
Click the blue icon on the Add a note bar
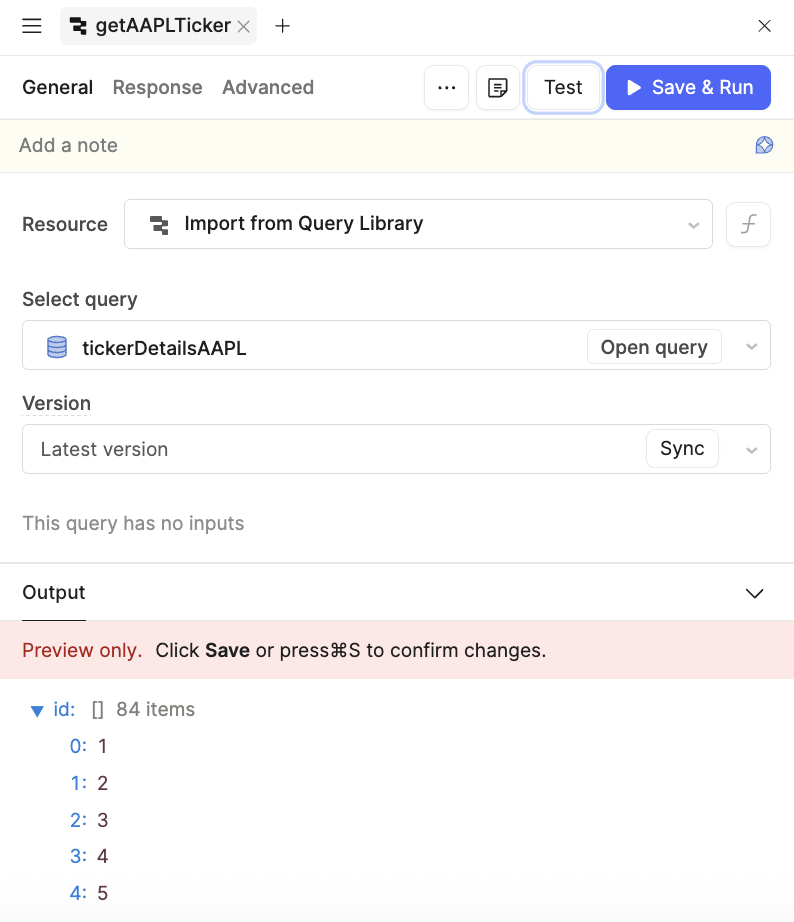point(764,144)
